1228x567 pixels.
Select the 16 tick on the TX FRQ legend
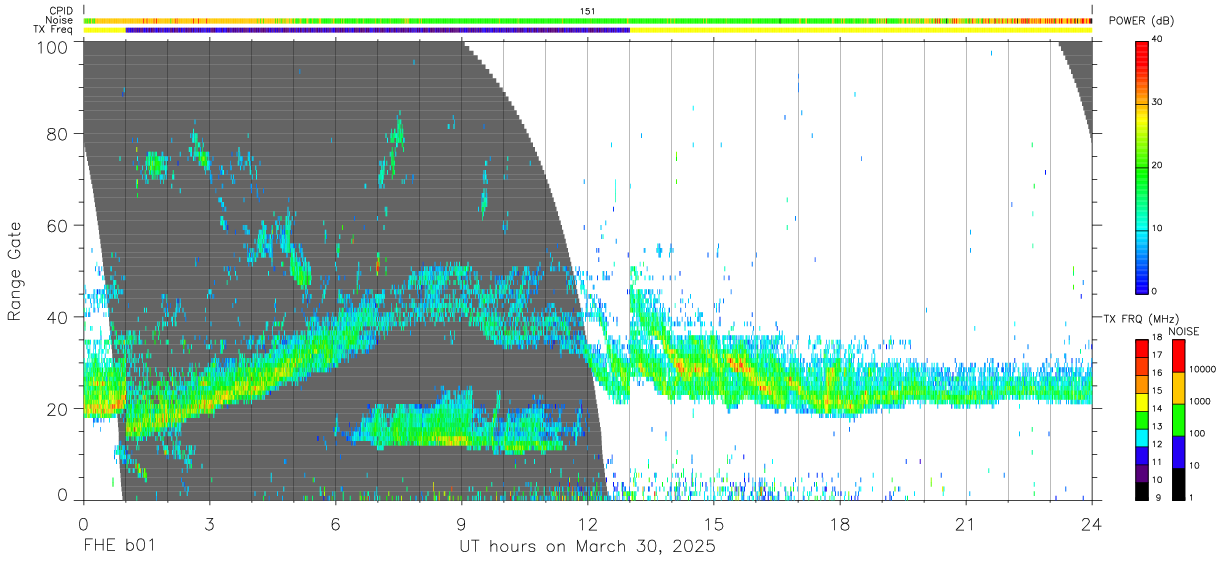[x=1157, y=373]
